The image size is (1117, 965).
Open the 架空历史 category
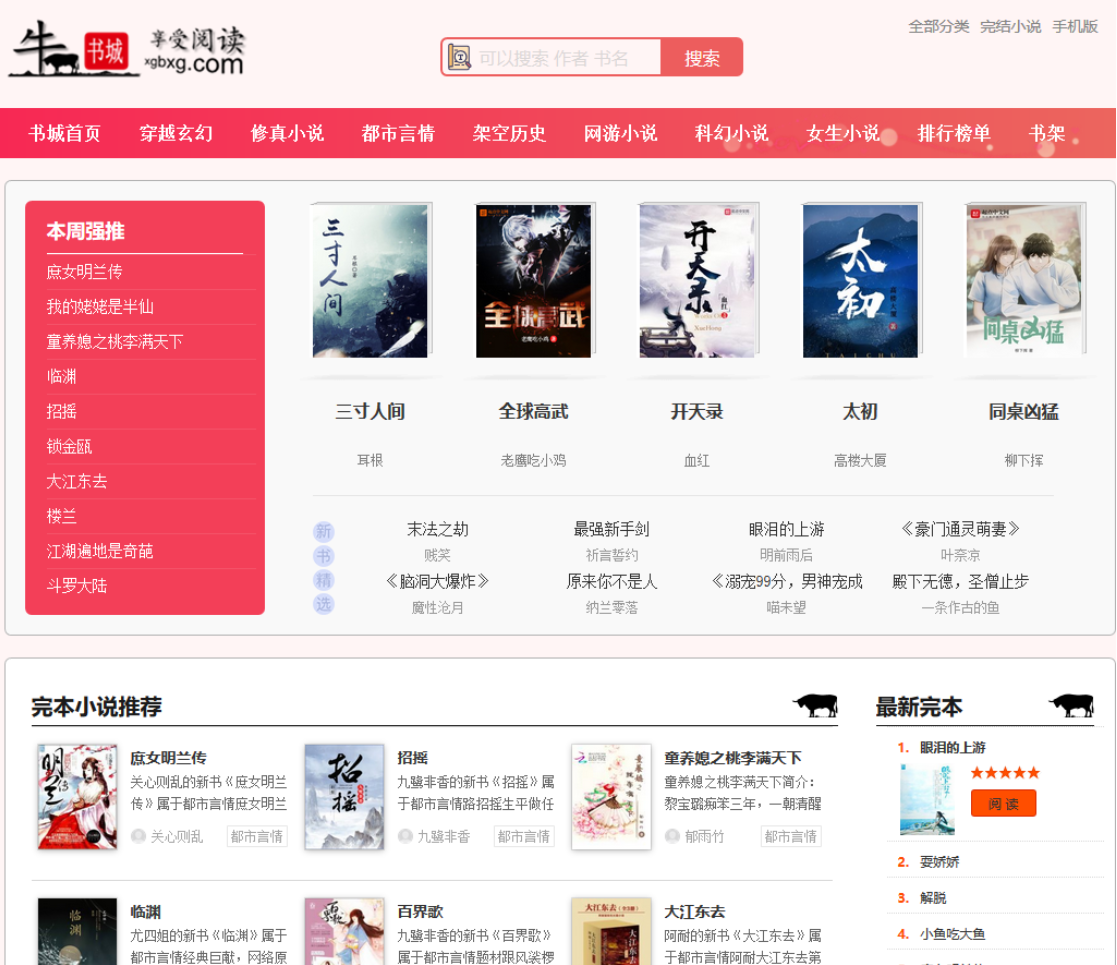click(509, 133)
